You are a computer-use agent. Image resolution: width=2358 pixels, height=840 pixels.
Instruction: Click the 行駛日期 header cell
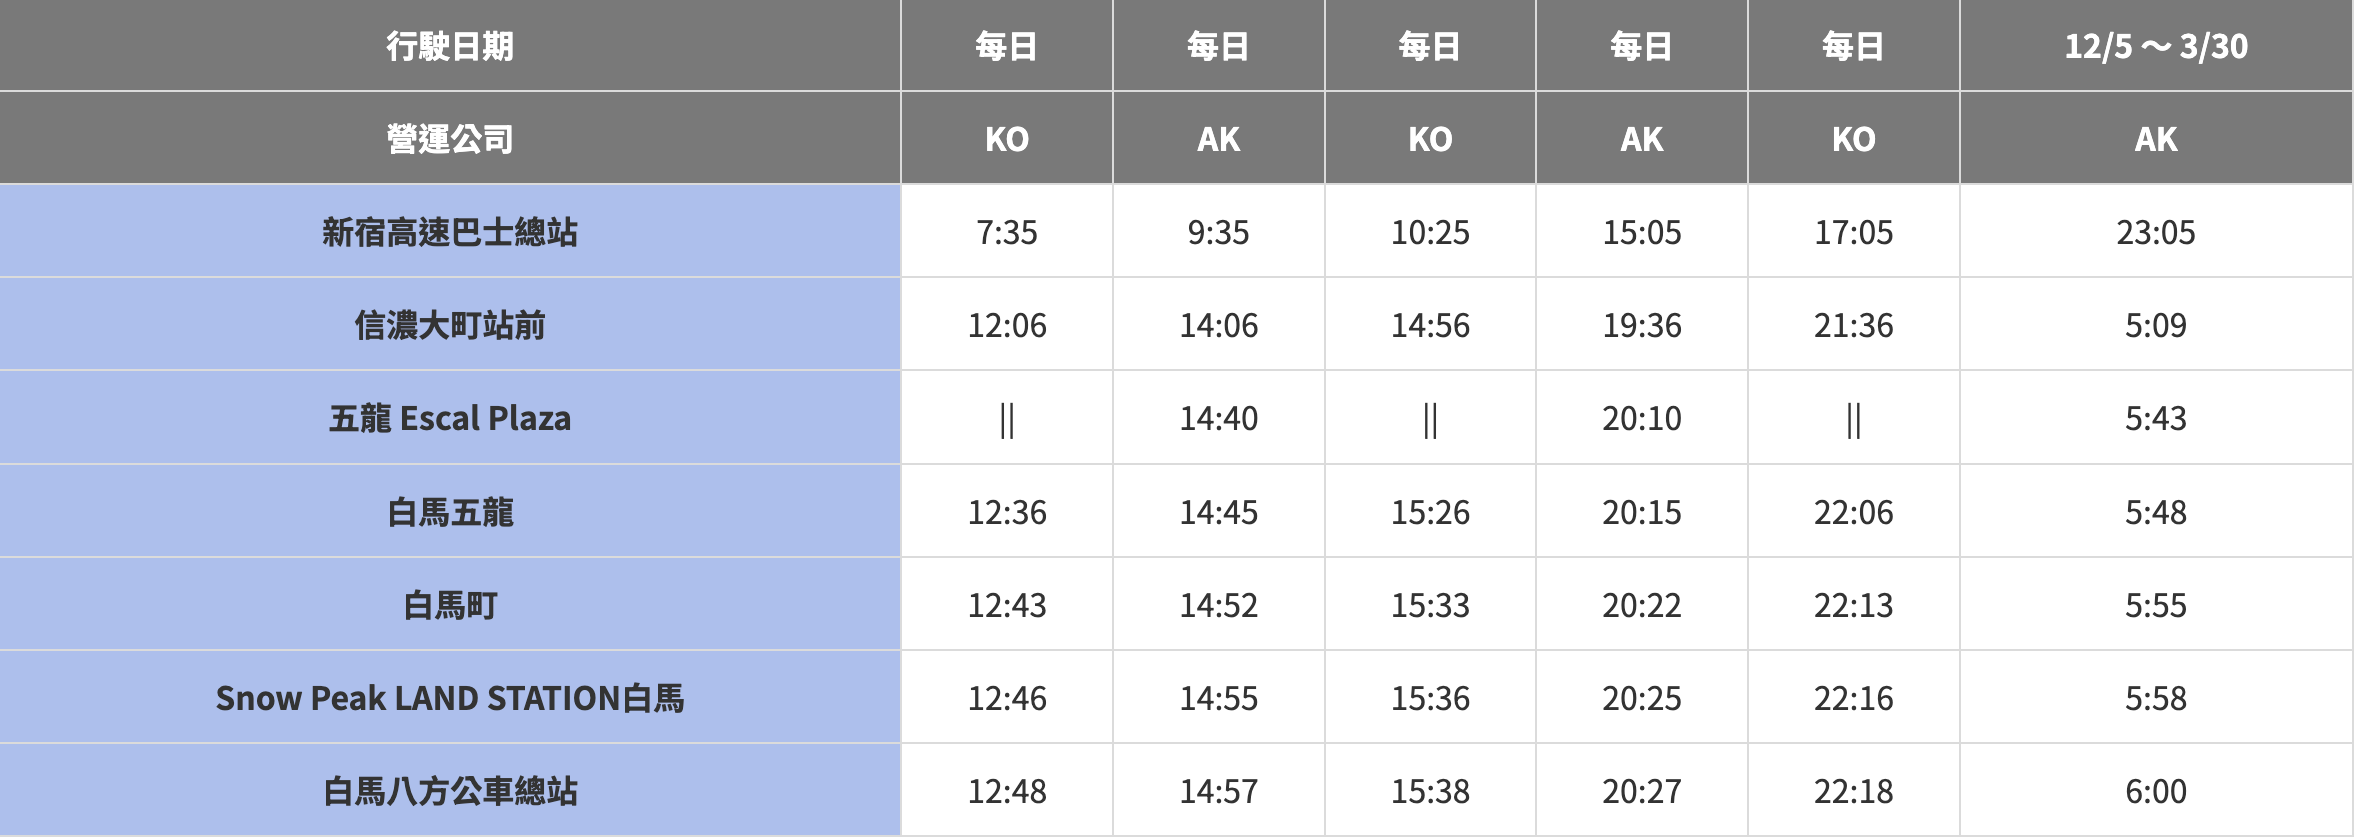450,46
